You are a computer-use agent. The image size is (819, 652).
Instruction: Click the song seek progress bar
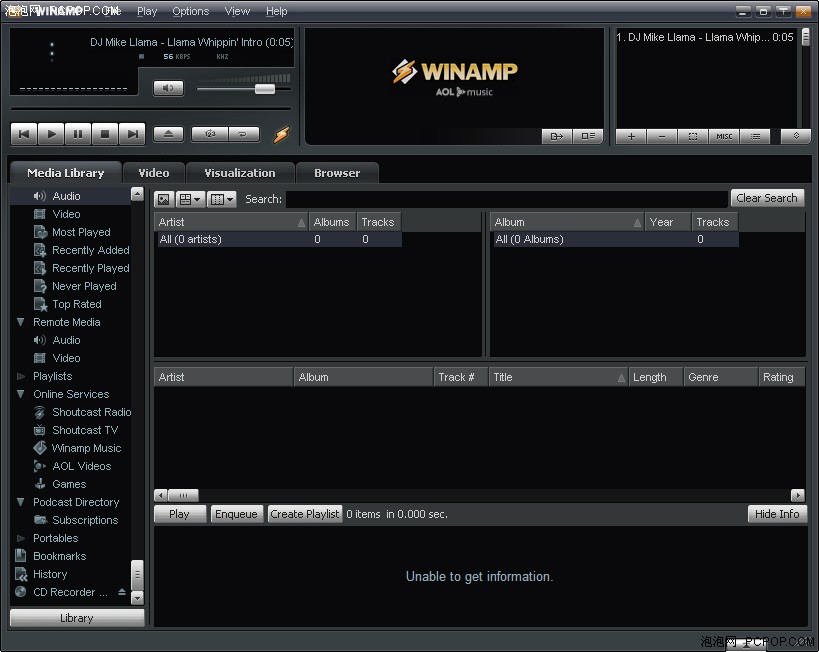click(150, 109)
